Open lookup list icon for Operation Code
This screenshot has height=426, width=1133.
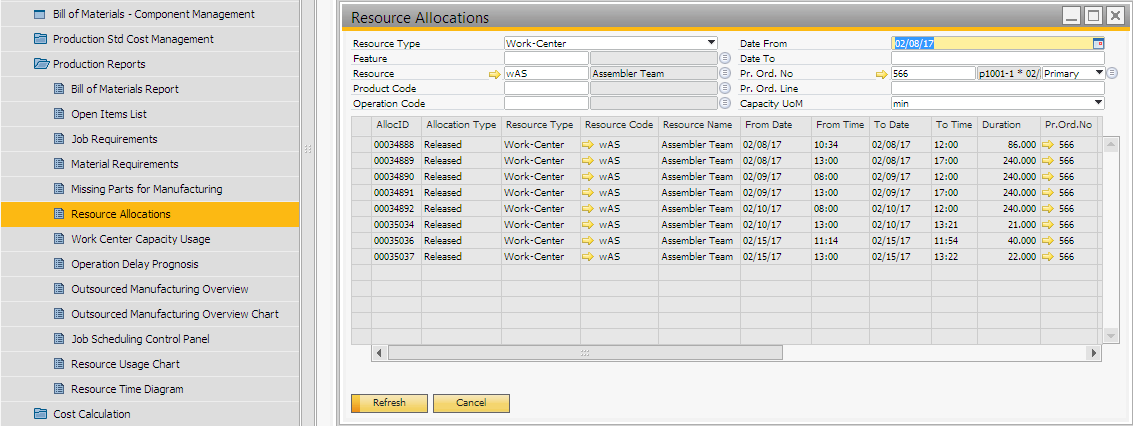tap(725, 104)
